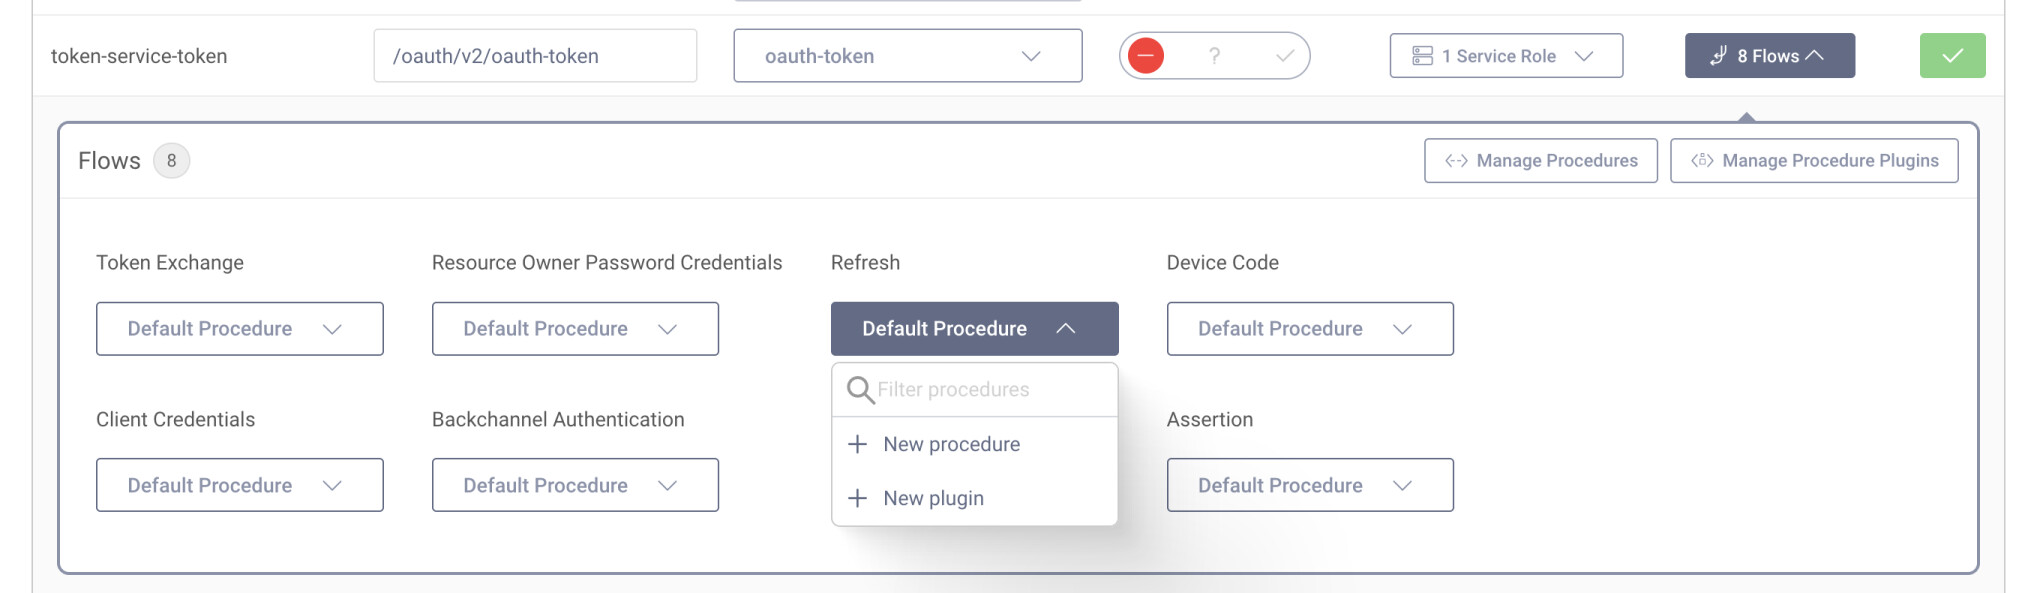The width and height of the screenshot is (2040, 593).
Task: Open the oauth-token endpoint type dropdown
Action: coord(907,56)
